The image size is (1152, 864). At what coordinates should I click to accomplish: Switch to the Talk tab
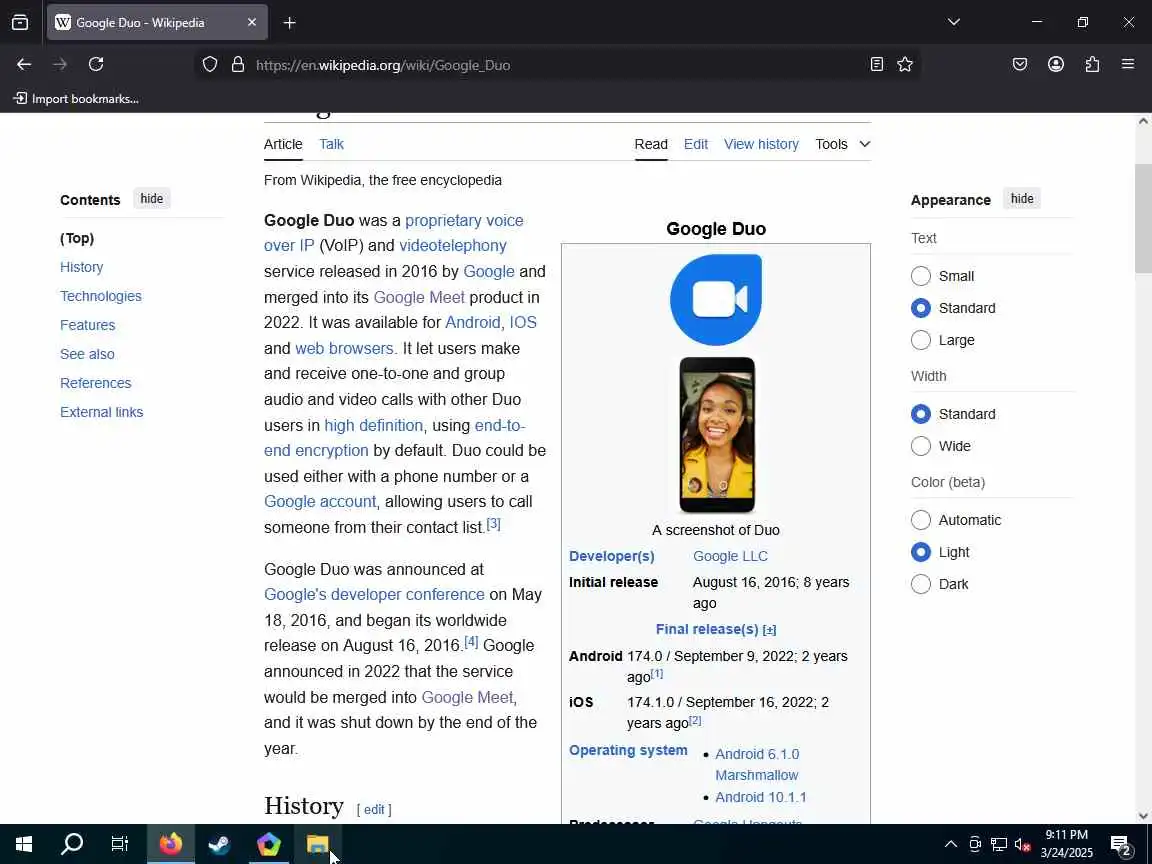[331, 144]
